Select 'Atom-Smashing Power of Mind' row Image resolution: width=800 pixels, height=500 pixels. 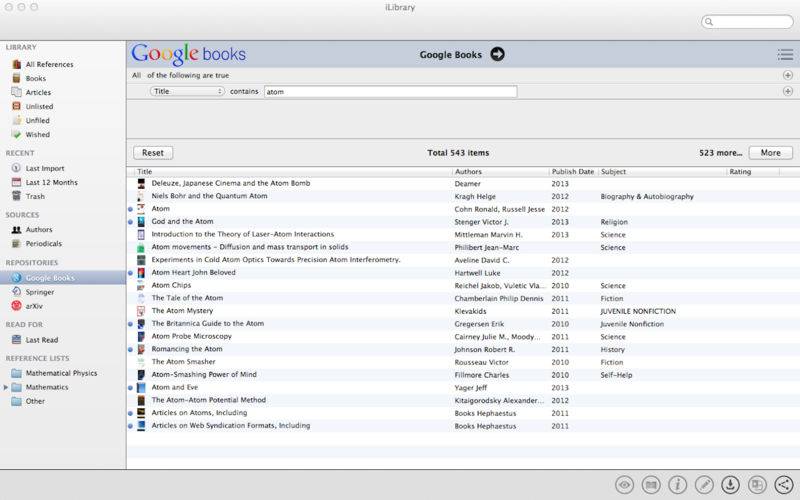point(463,375)
